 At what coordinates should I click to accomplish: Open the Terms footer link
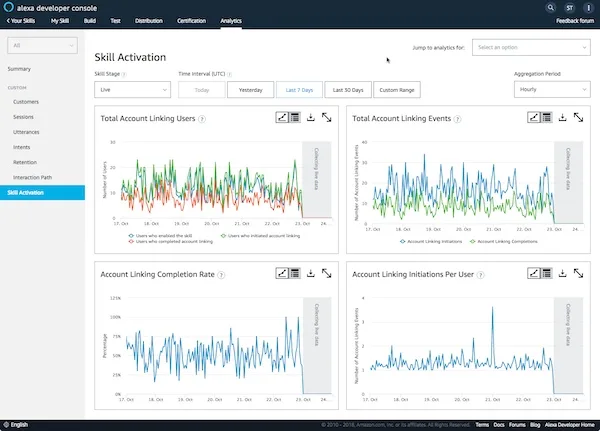[482, 425]
